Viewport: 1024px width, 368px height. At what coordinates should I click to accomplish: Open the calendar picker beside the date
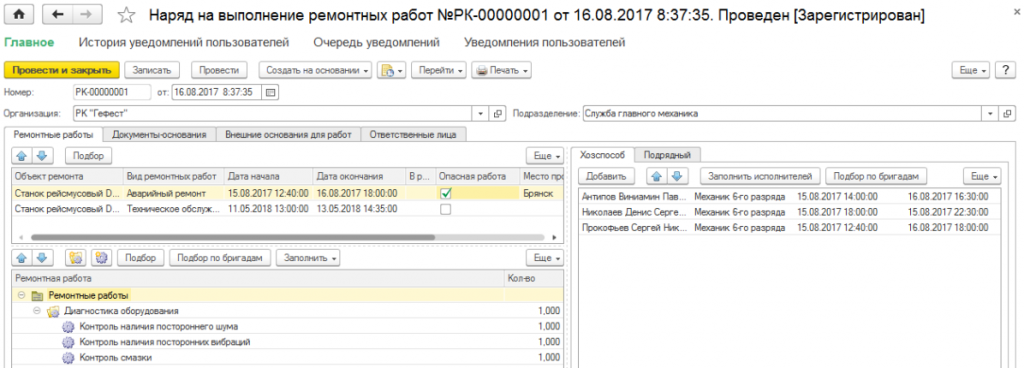coord(271,92)
